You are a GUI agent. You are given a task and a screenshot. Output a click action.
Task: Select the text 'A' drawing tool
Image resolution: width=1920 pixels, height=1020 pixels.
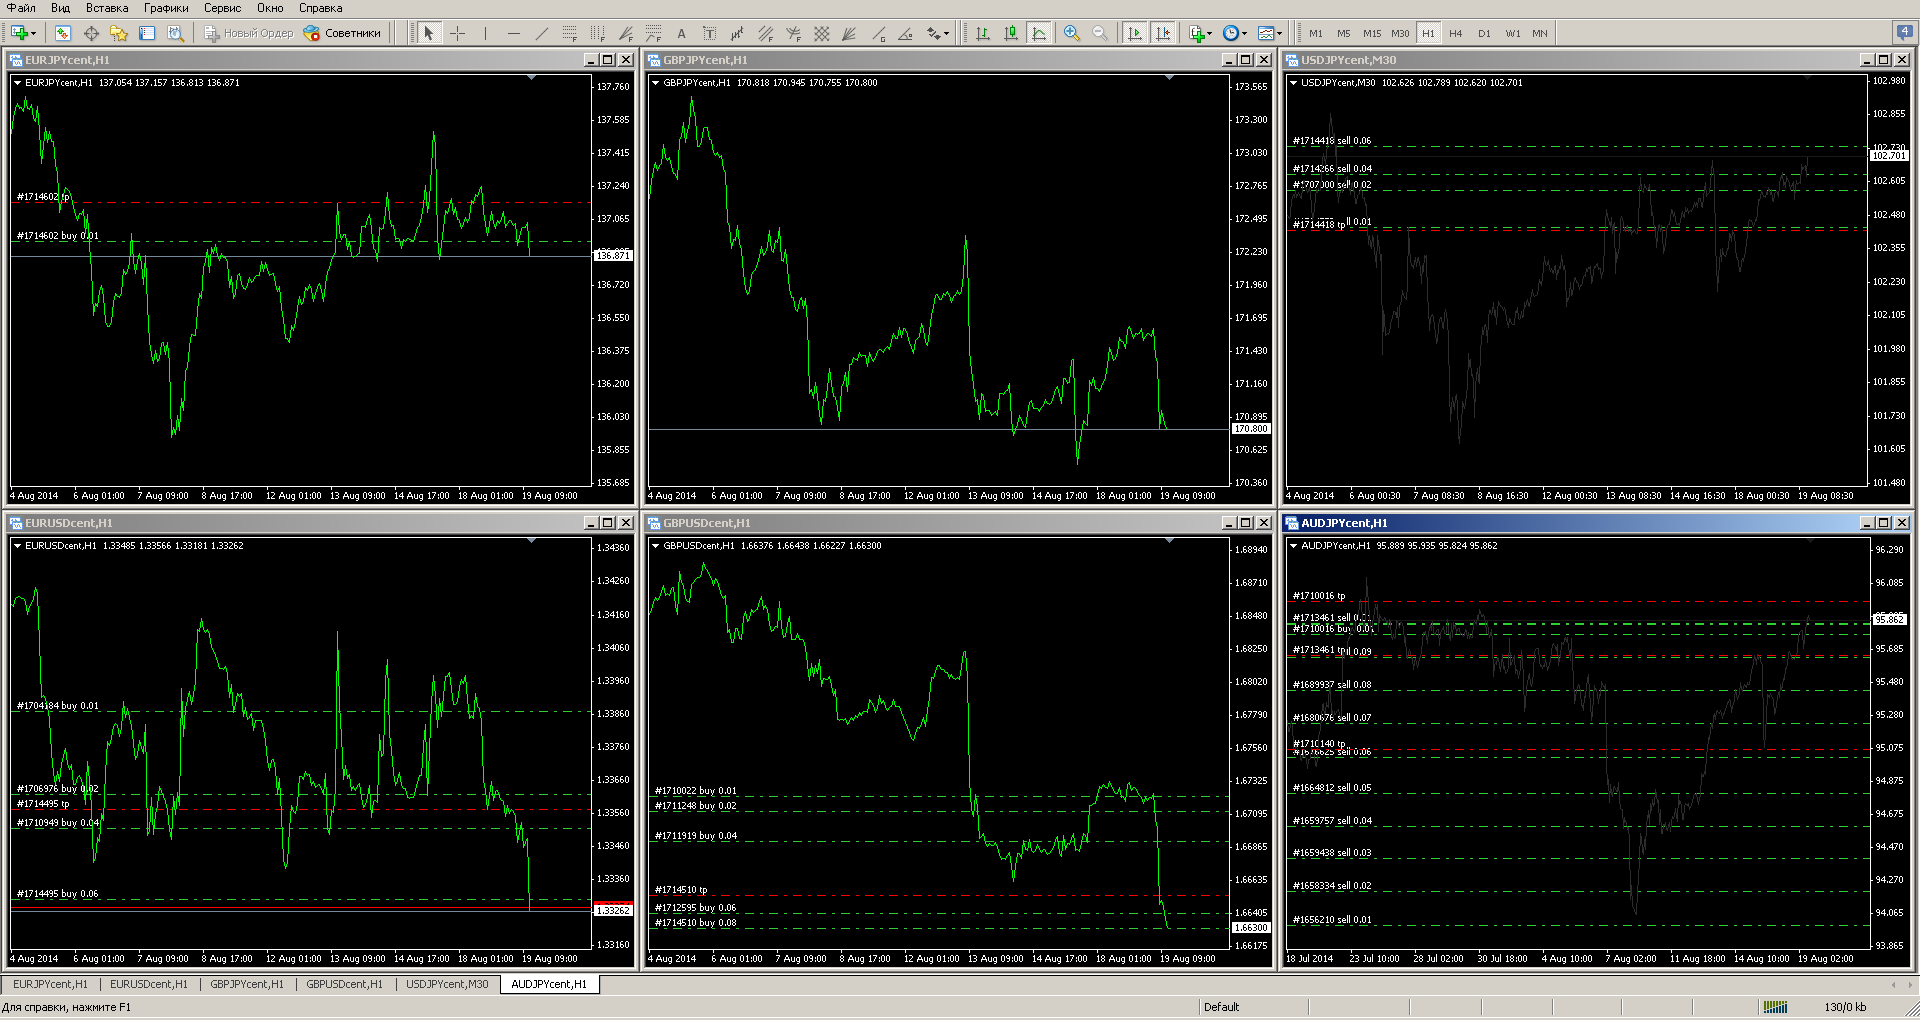[x=681, y=33]
